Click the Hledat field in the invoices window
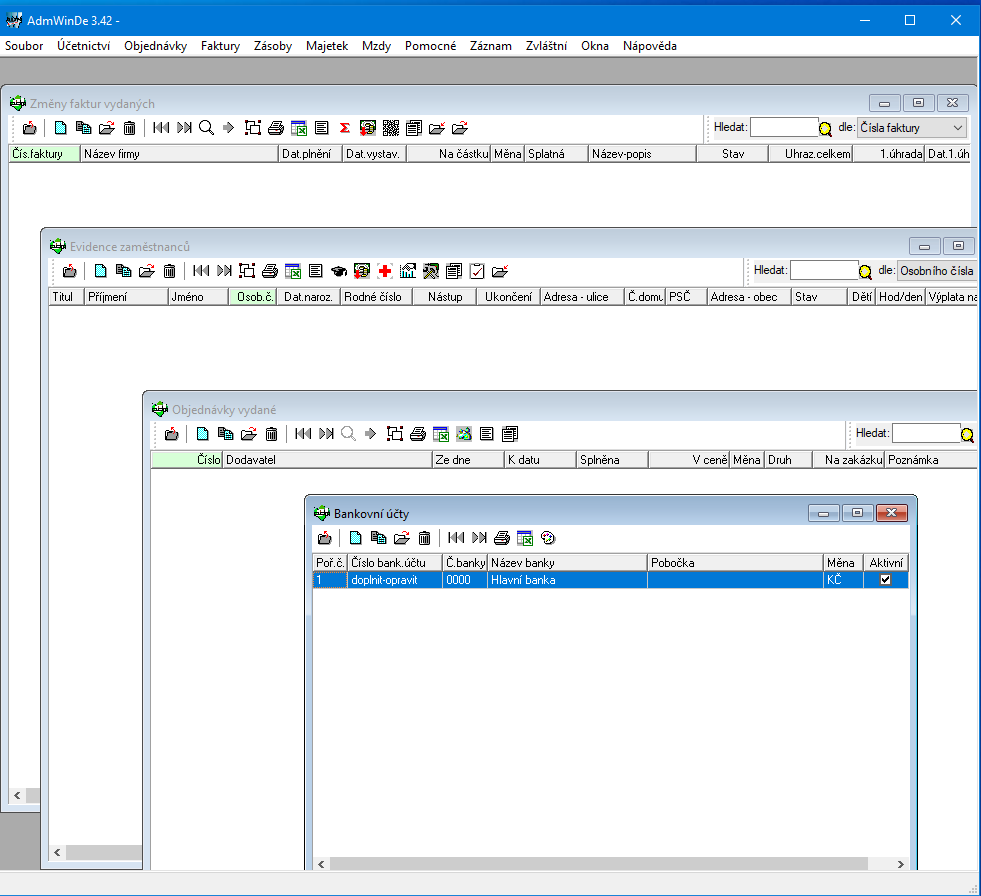The width and height of the screenshot is (981, 896). click(x=783, y=128)
